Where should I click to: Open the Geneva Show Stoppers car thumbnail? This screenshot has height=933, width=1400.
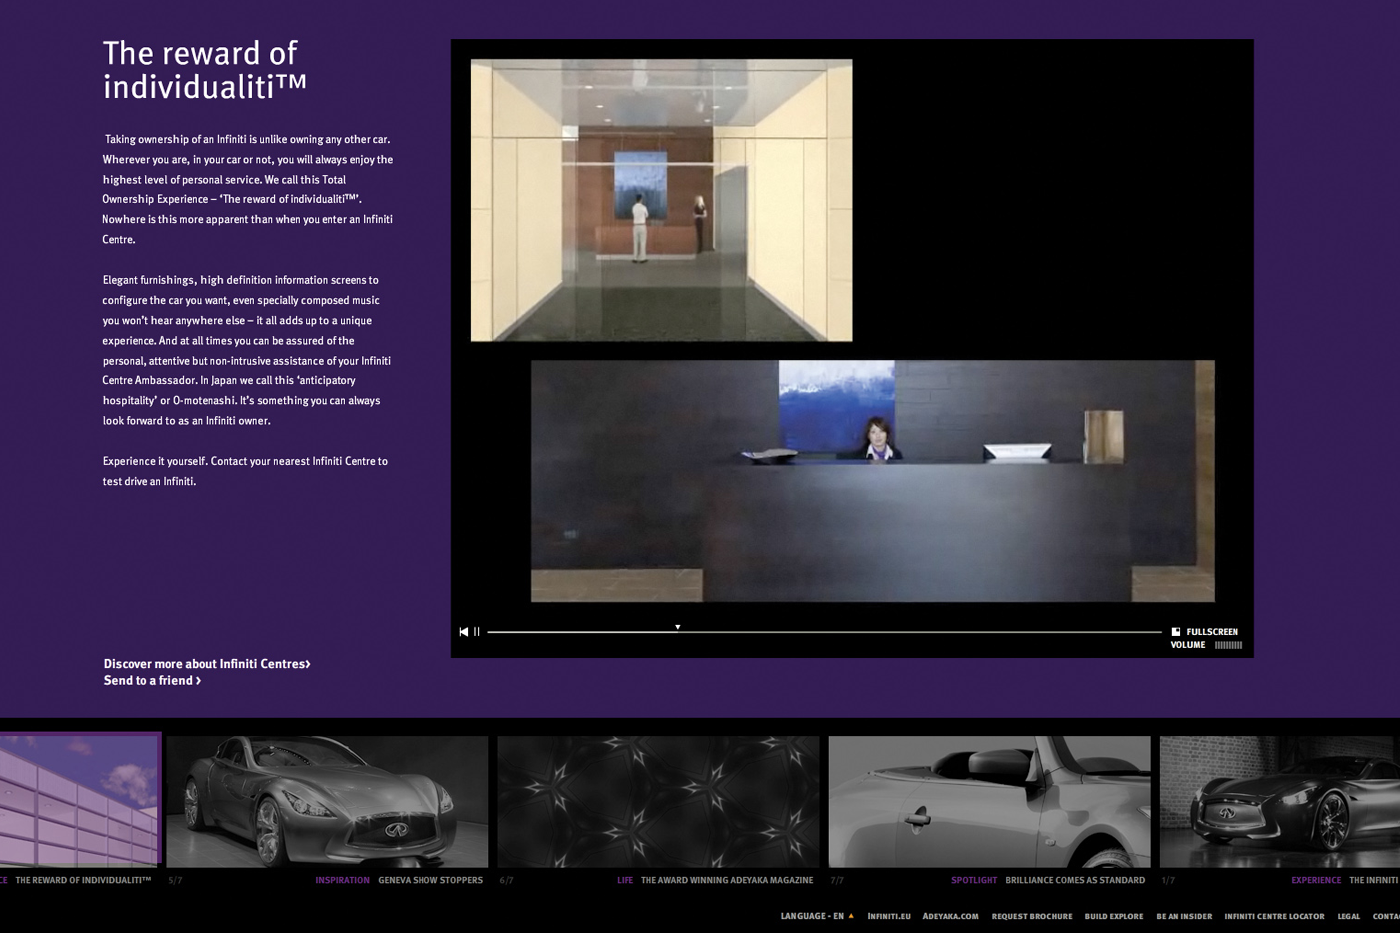[327, 802]
